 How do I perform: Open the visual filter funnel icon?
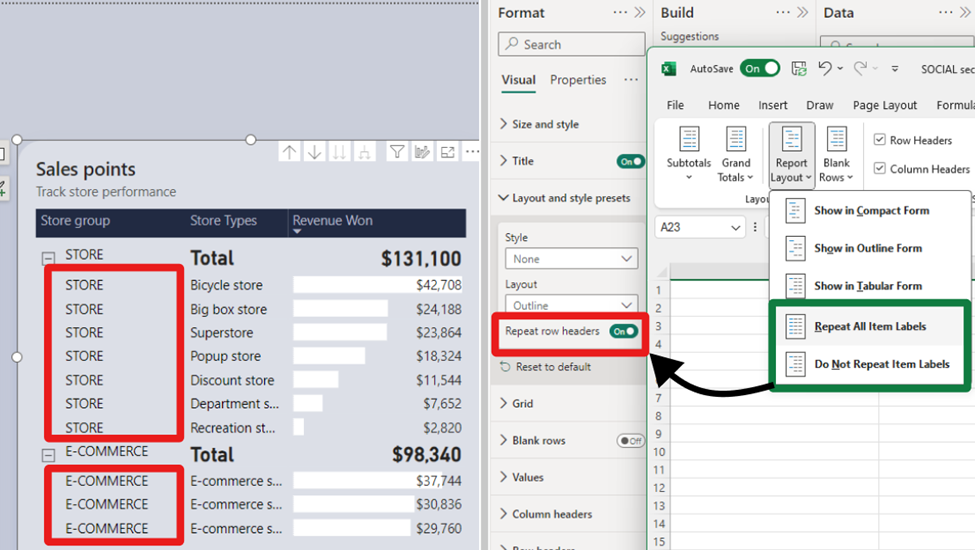397,152
